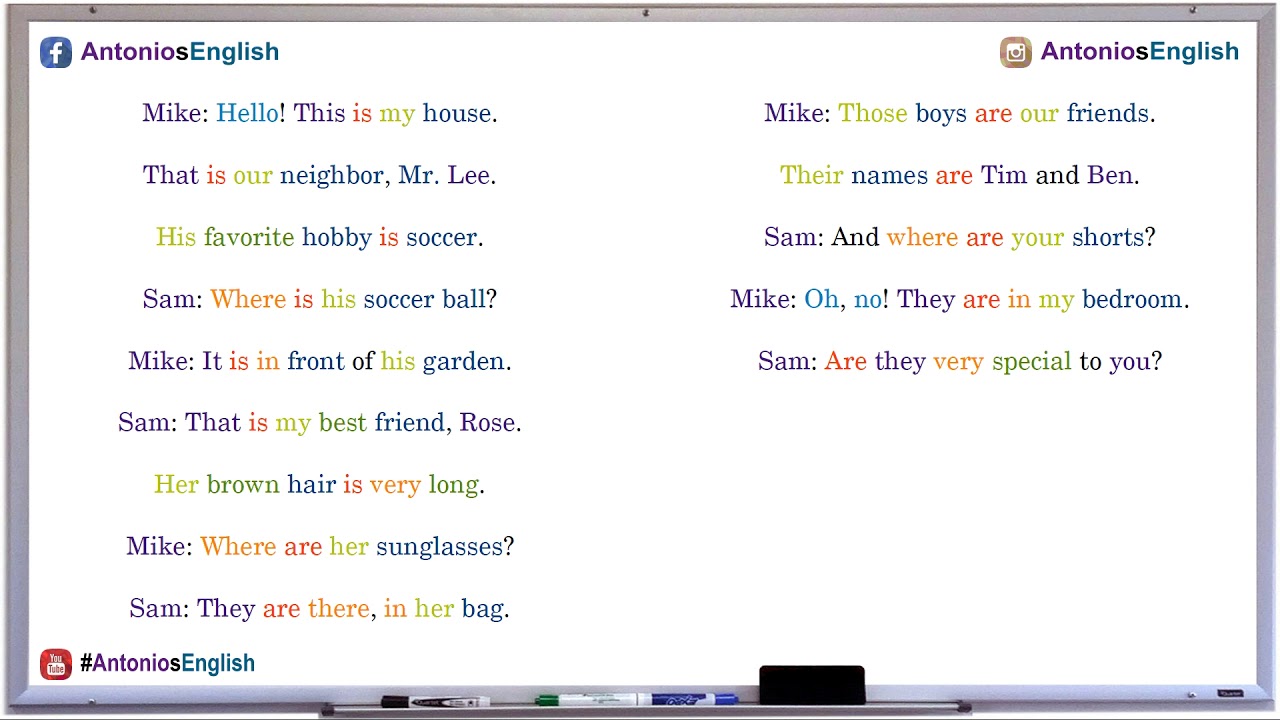
Task: Click the line "Mike: It is in front of his garden."
Action: click(x=320, y=361)
